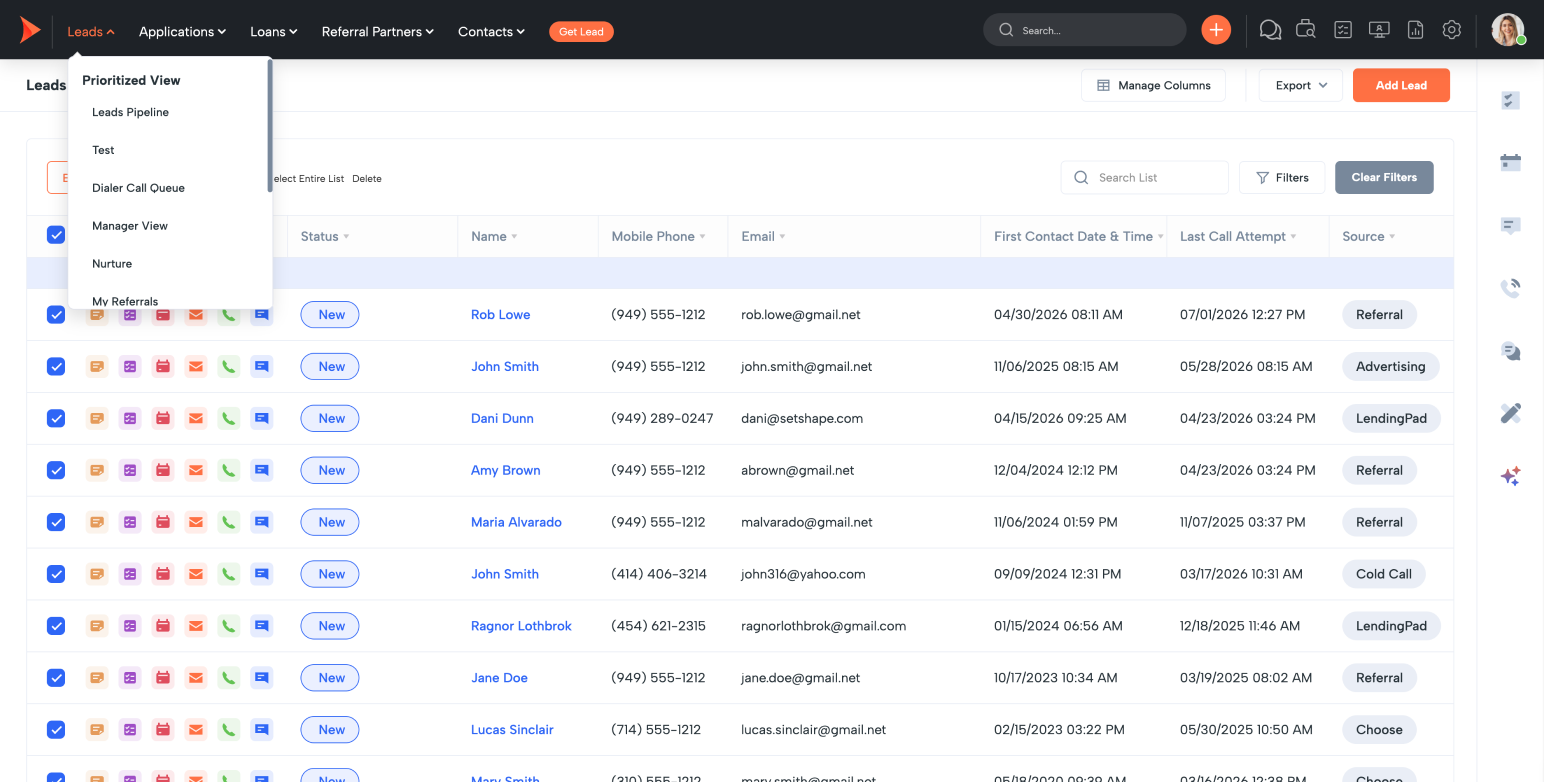Click the email icon on Lucas Sinclair's row
Screen dimensions: 1544x782
point(196,730)
